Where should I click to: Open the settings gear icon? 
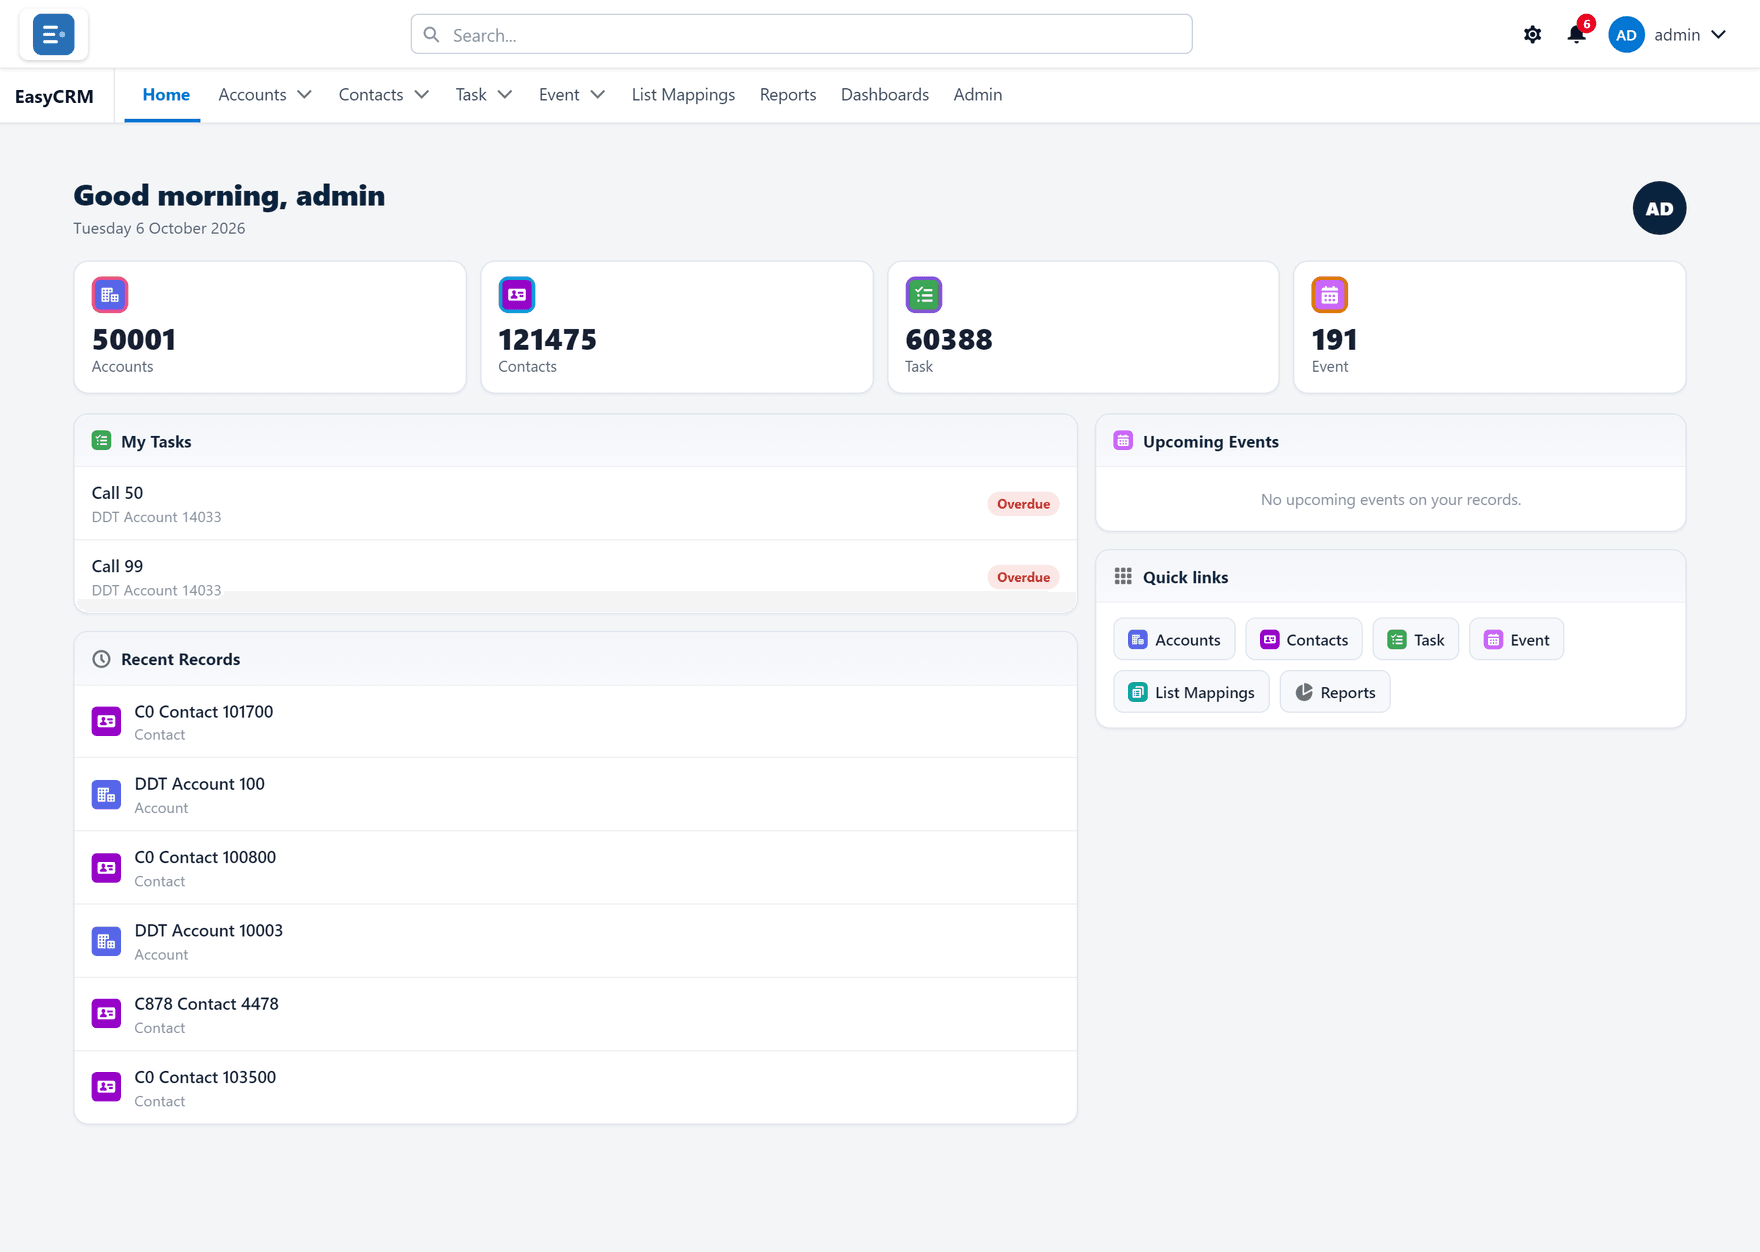click(x=1532, y=35)
